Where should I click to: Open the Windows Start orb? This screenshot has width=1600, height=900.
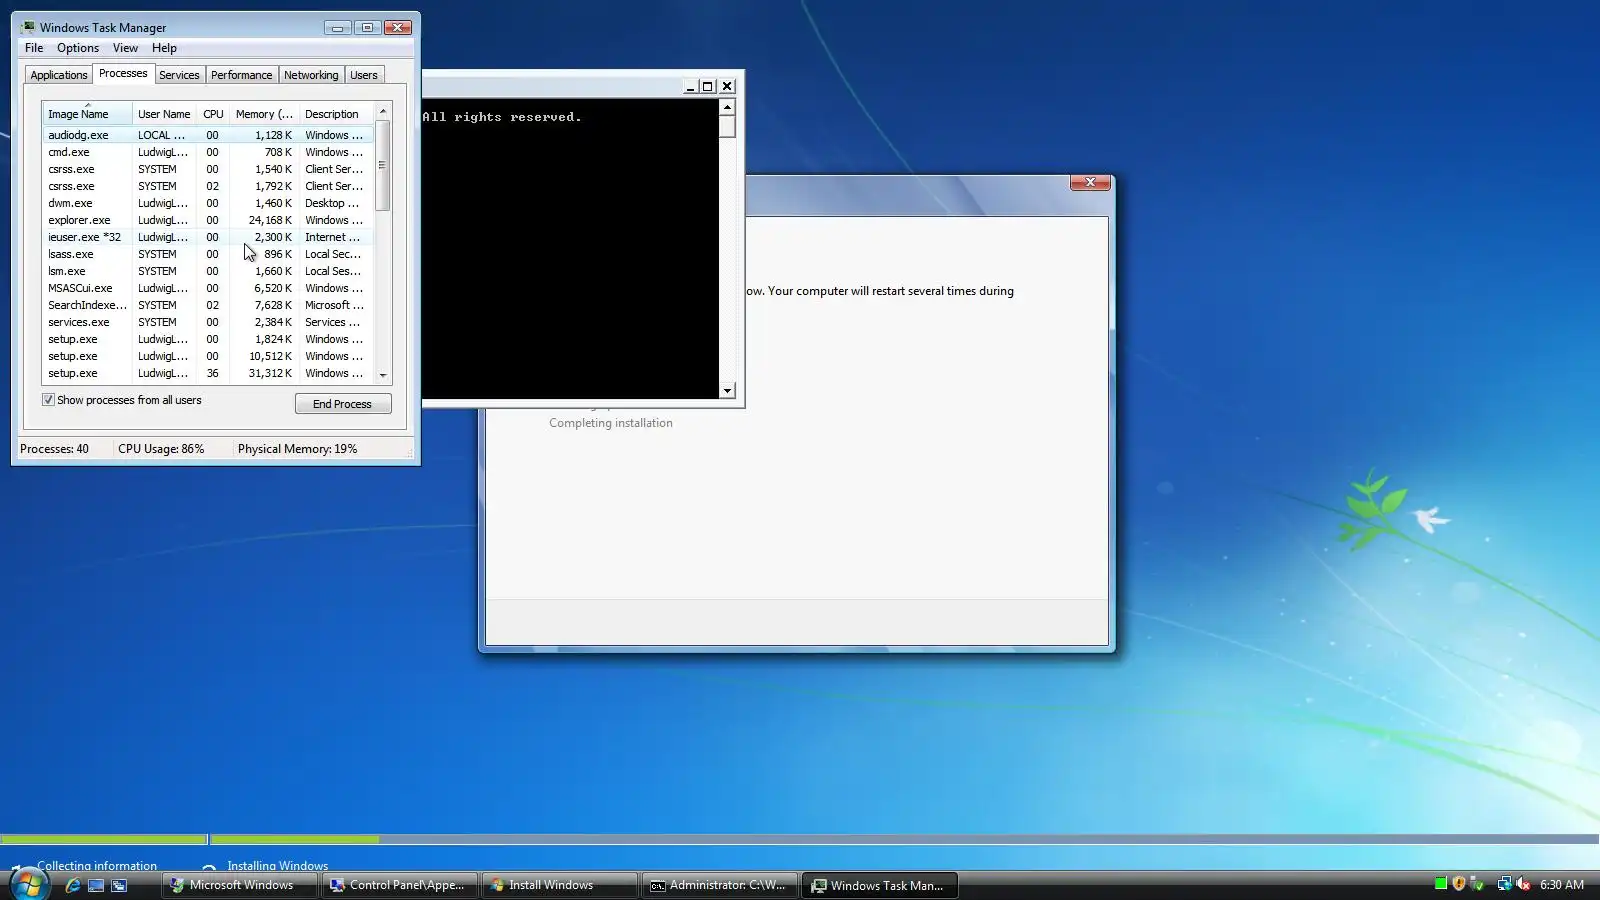tap(28, 885)
